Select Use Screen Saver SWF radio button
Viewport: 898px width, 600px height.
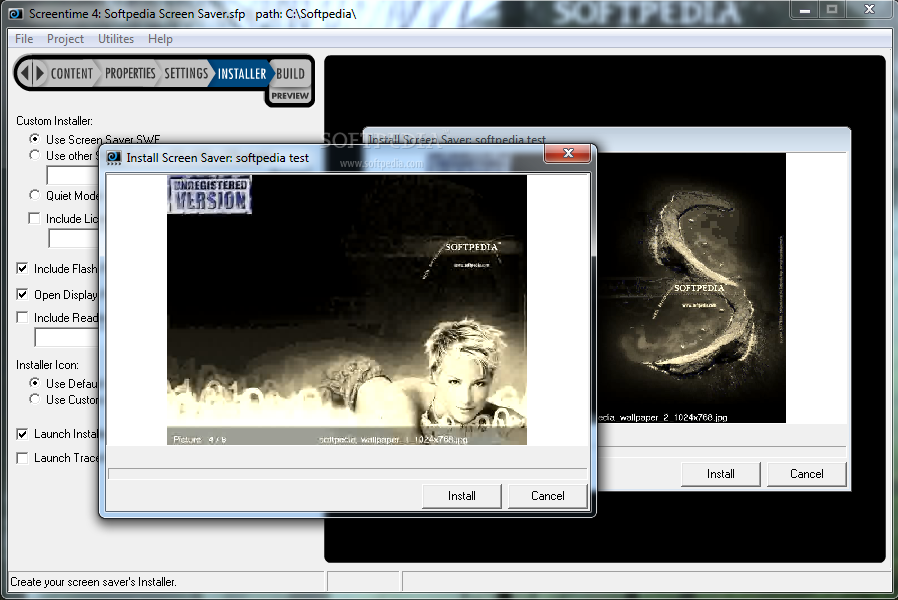[34, 139]
